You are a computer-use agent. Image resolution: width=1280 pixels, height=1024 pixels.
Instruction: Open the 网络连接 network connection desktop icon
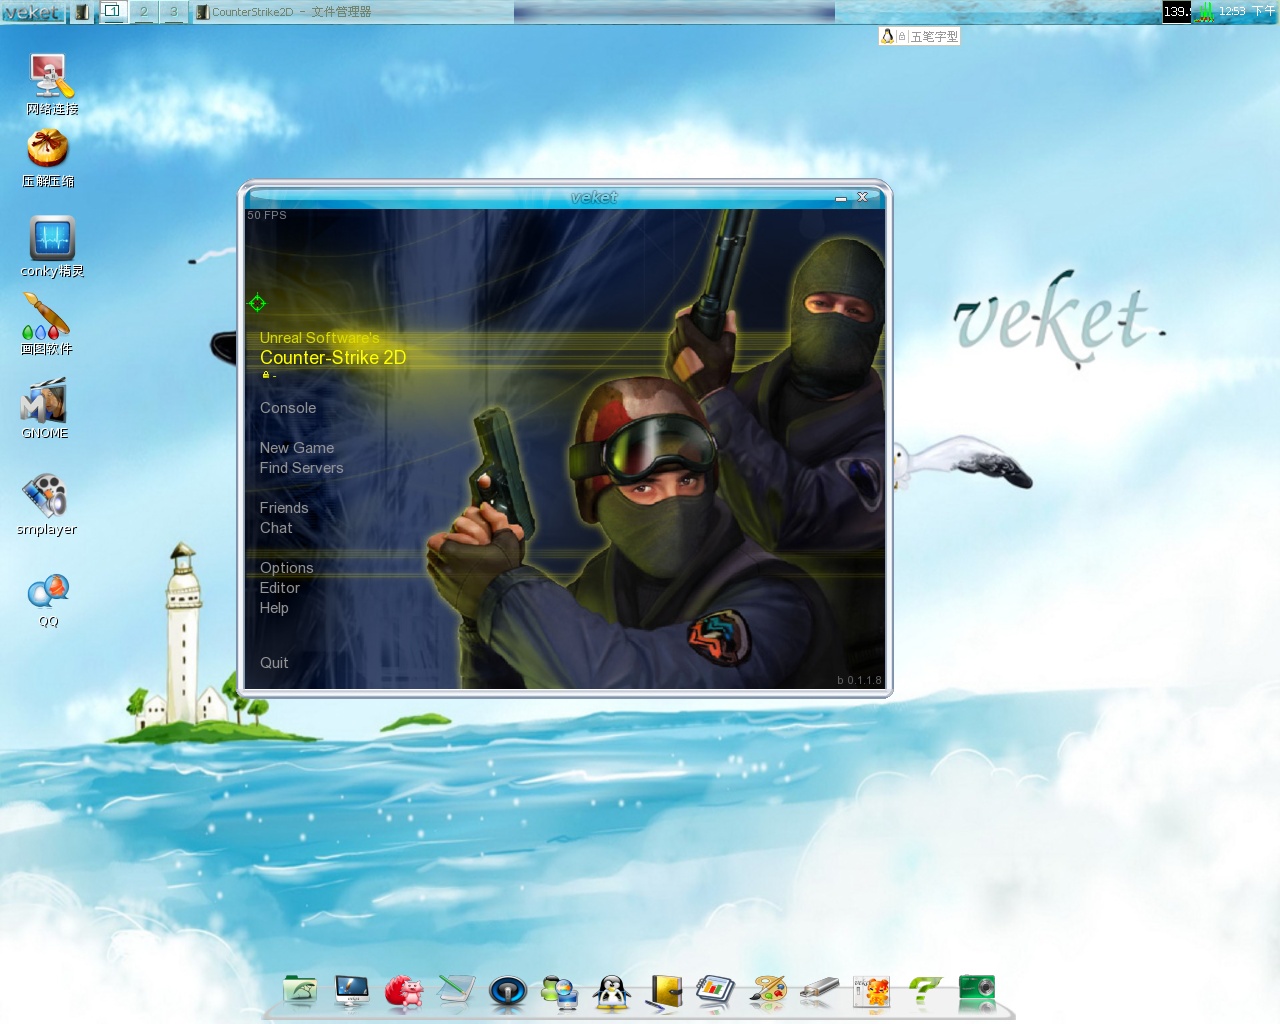[50, 76]
